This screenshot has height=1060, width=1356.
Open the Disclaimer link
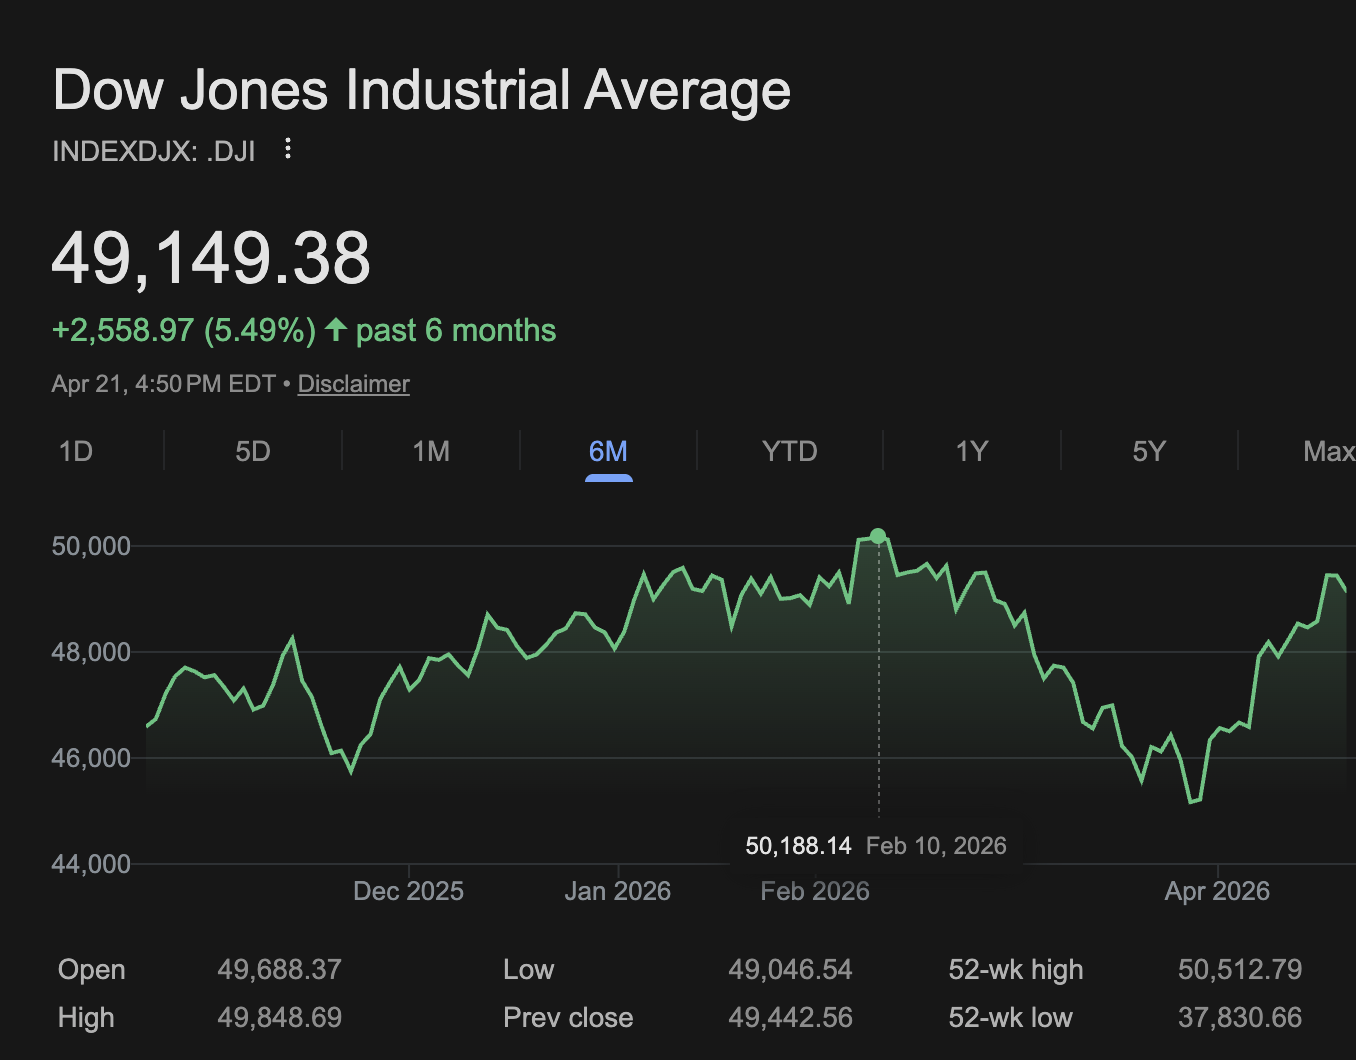(x=353, y=384)
